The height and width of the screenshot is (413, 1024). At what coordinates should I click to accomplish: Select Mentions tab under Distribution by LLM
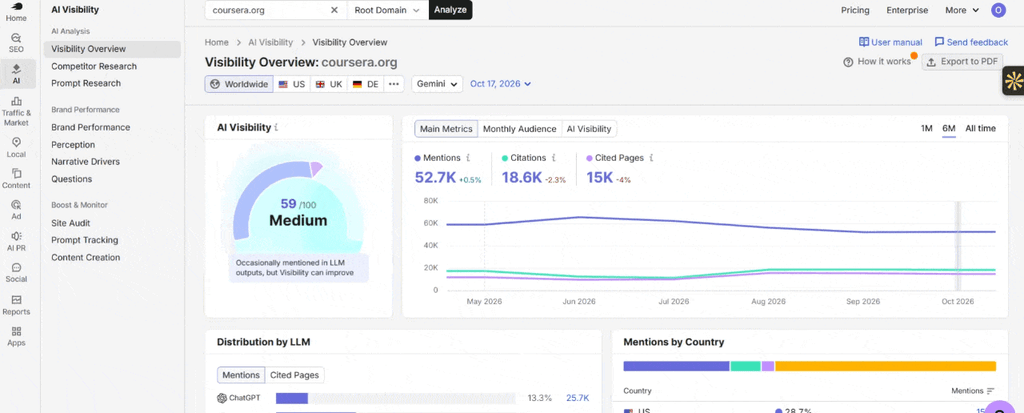pyautogui.click(x=241, y=375)
